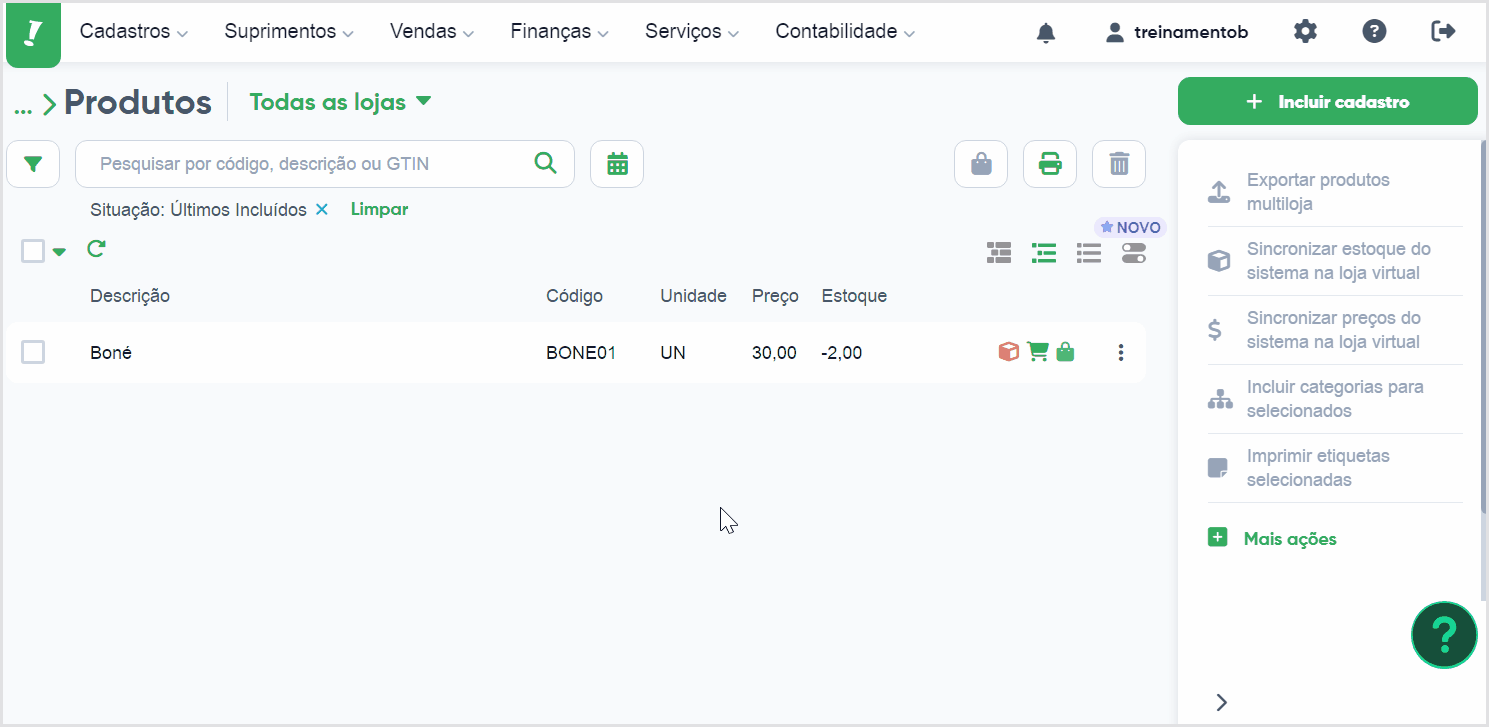
Task: Open the settings gear icon
Action: (x=1305, y=32)
